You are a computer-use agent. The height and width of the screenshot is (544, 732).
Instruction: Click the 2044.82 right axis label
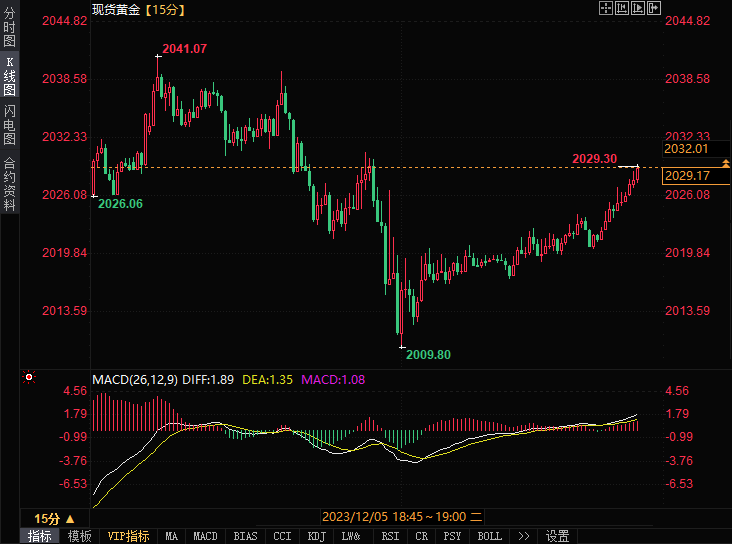click(x=687, y=21)
